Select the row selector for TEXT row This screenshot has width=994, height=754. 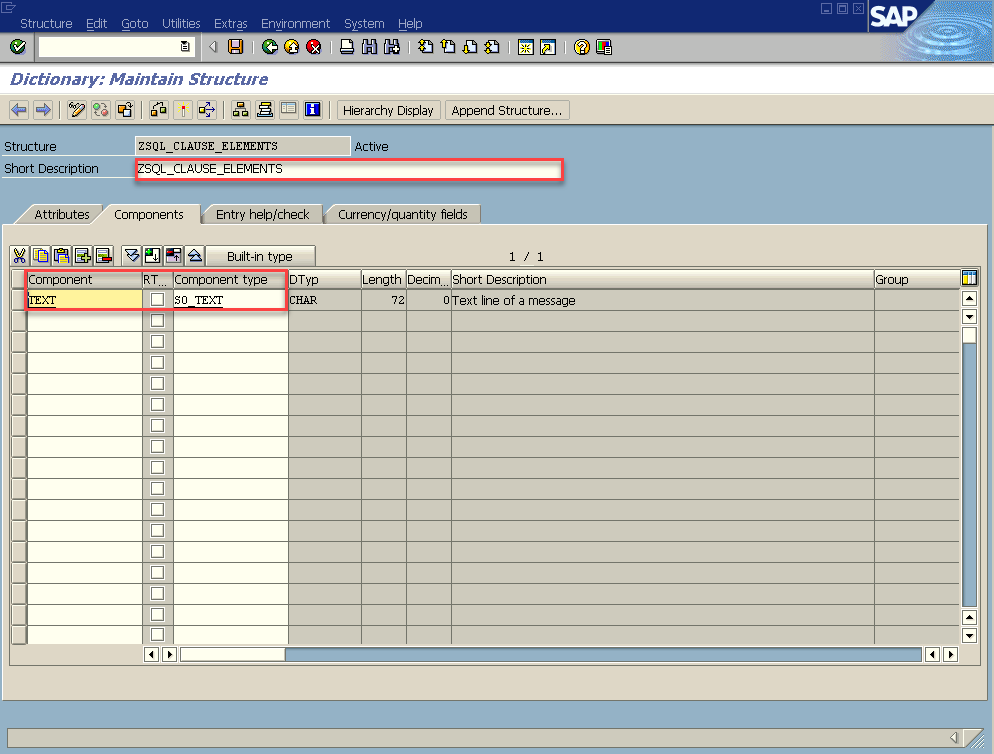(19, 300)
